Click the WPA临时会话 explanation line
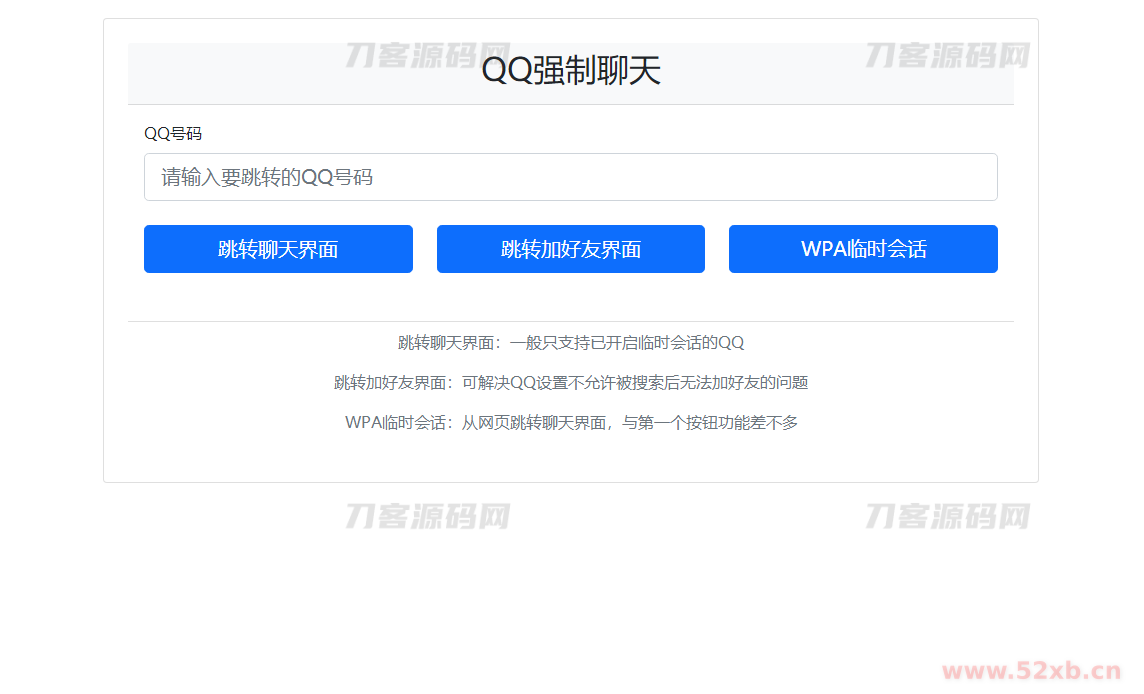This screenshot has height=694, width=1144. 571,422
